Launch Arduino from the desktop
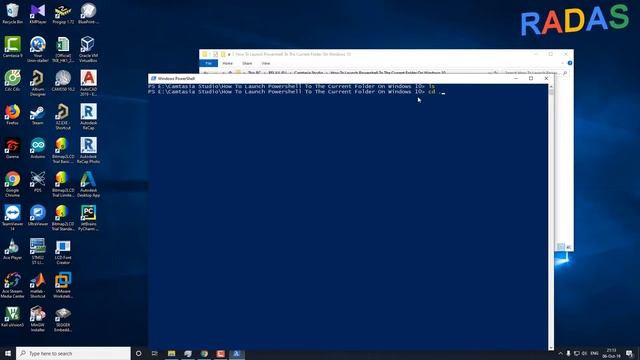Image resolution: width=640 pixels, height=360 pixels. point(38,148)
